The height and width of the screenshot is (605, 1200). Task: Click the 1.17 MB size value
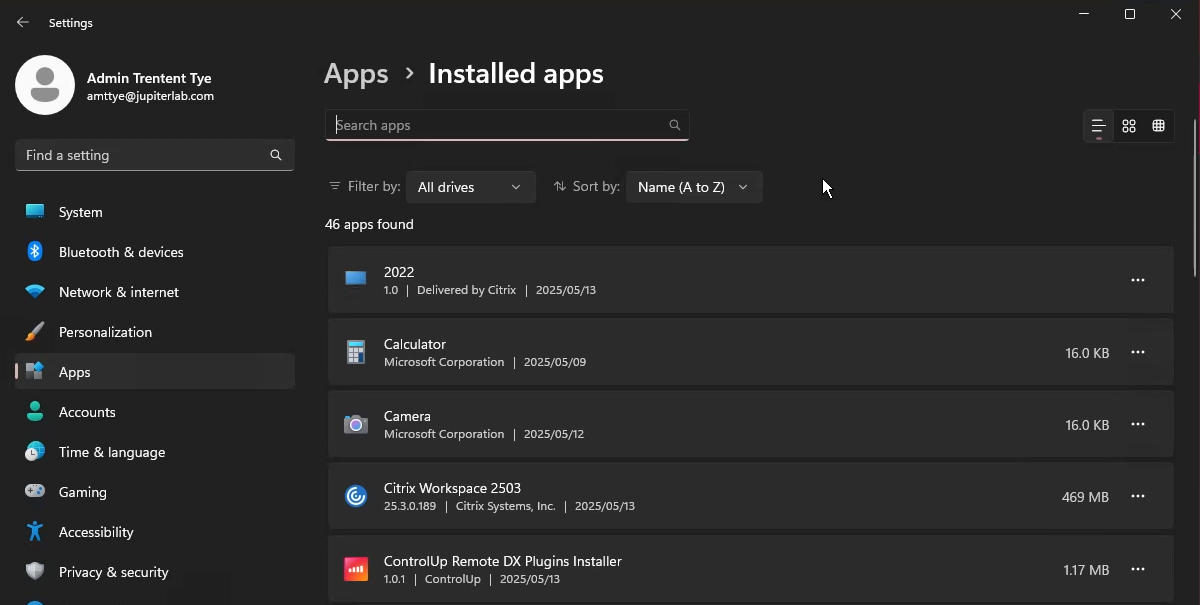click(1086, 570)
